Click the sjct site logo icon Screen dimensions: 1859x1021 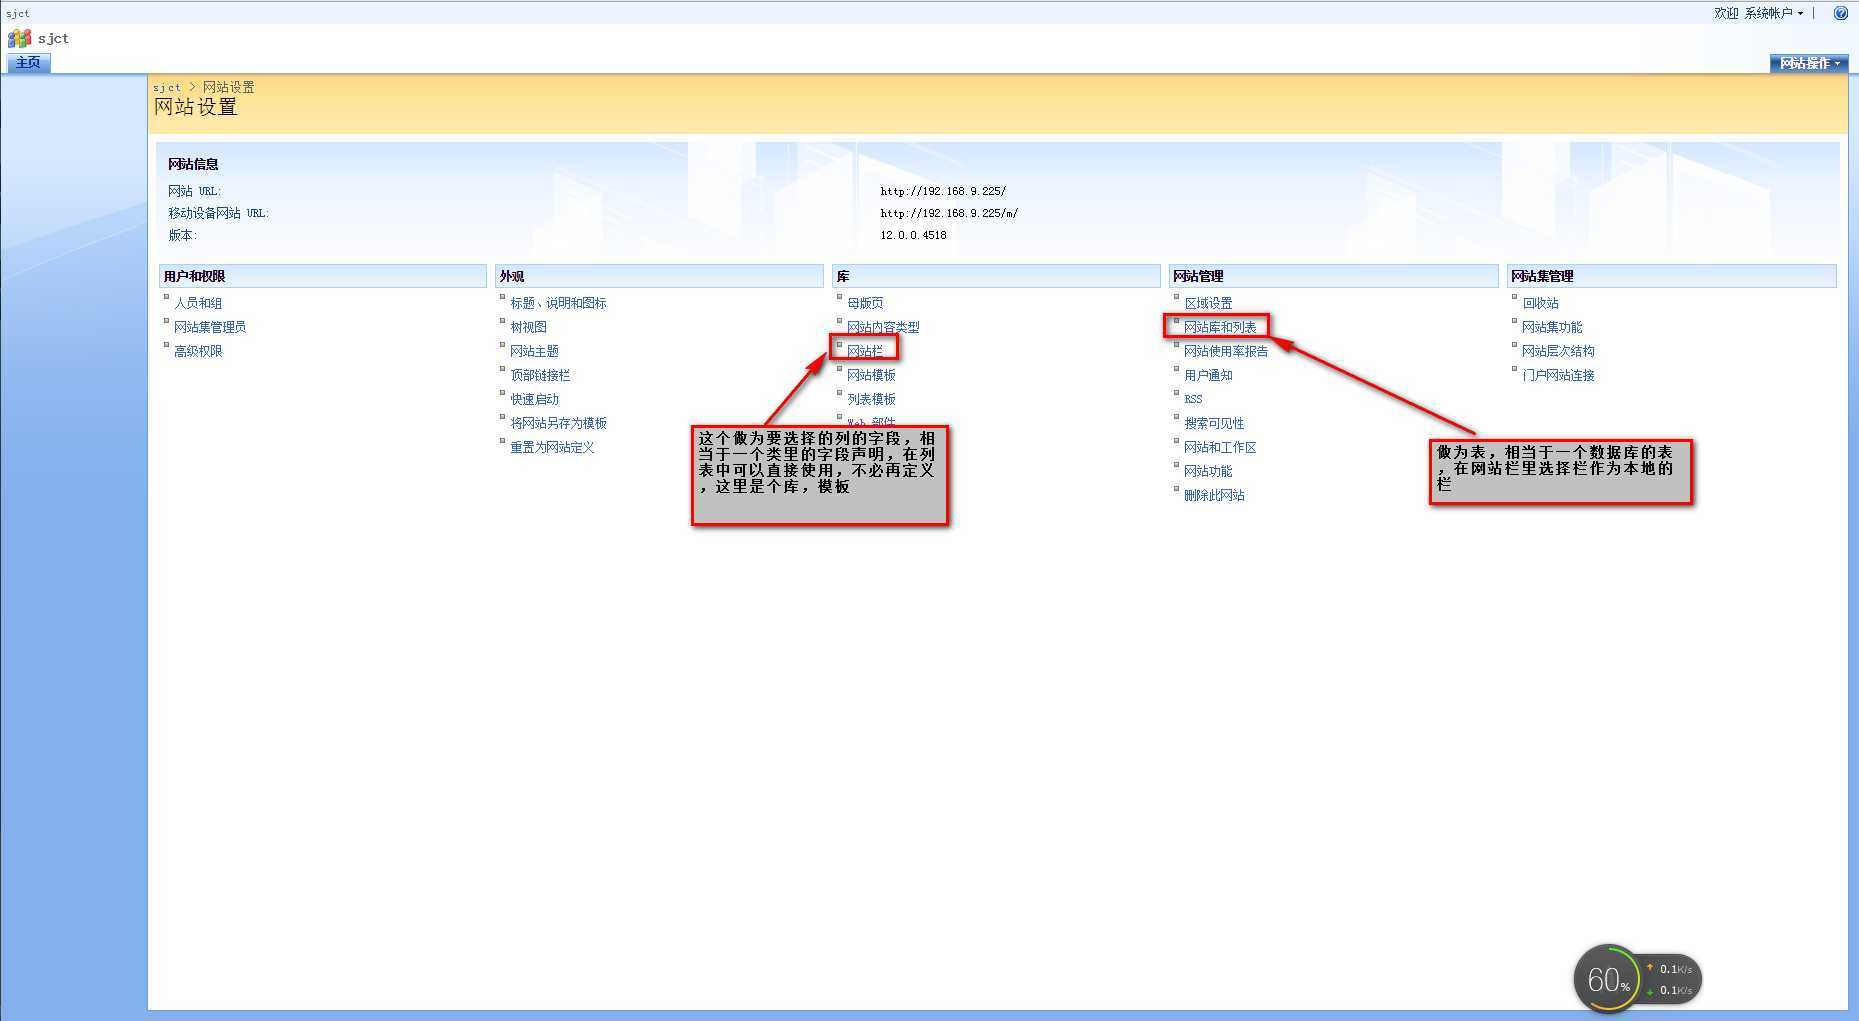(x=19, y=39)
